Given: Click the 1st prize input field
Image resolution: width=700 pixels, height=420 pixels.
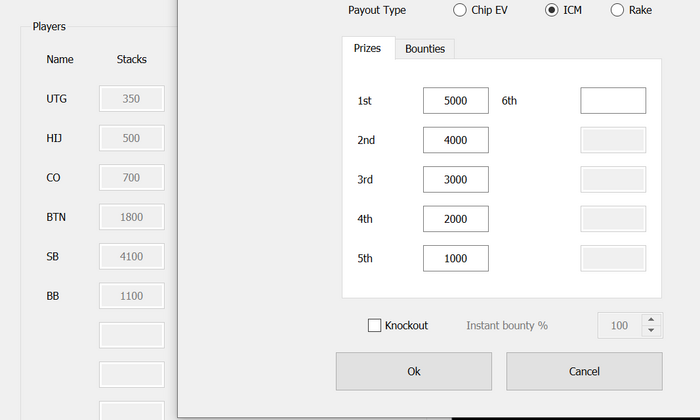Looking at the screenshot, I should coord(455,101).
